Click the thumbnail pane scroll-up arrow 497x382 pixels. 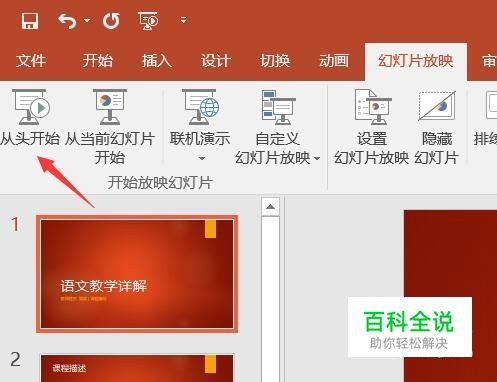(270, 207)
